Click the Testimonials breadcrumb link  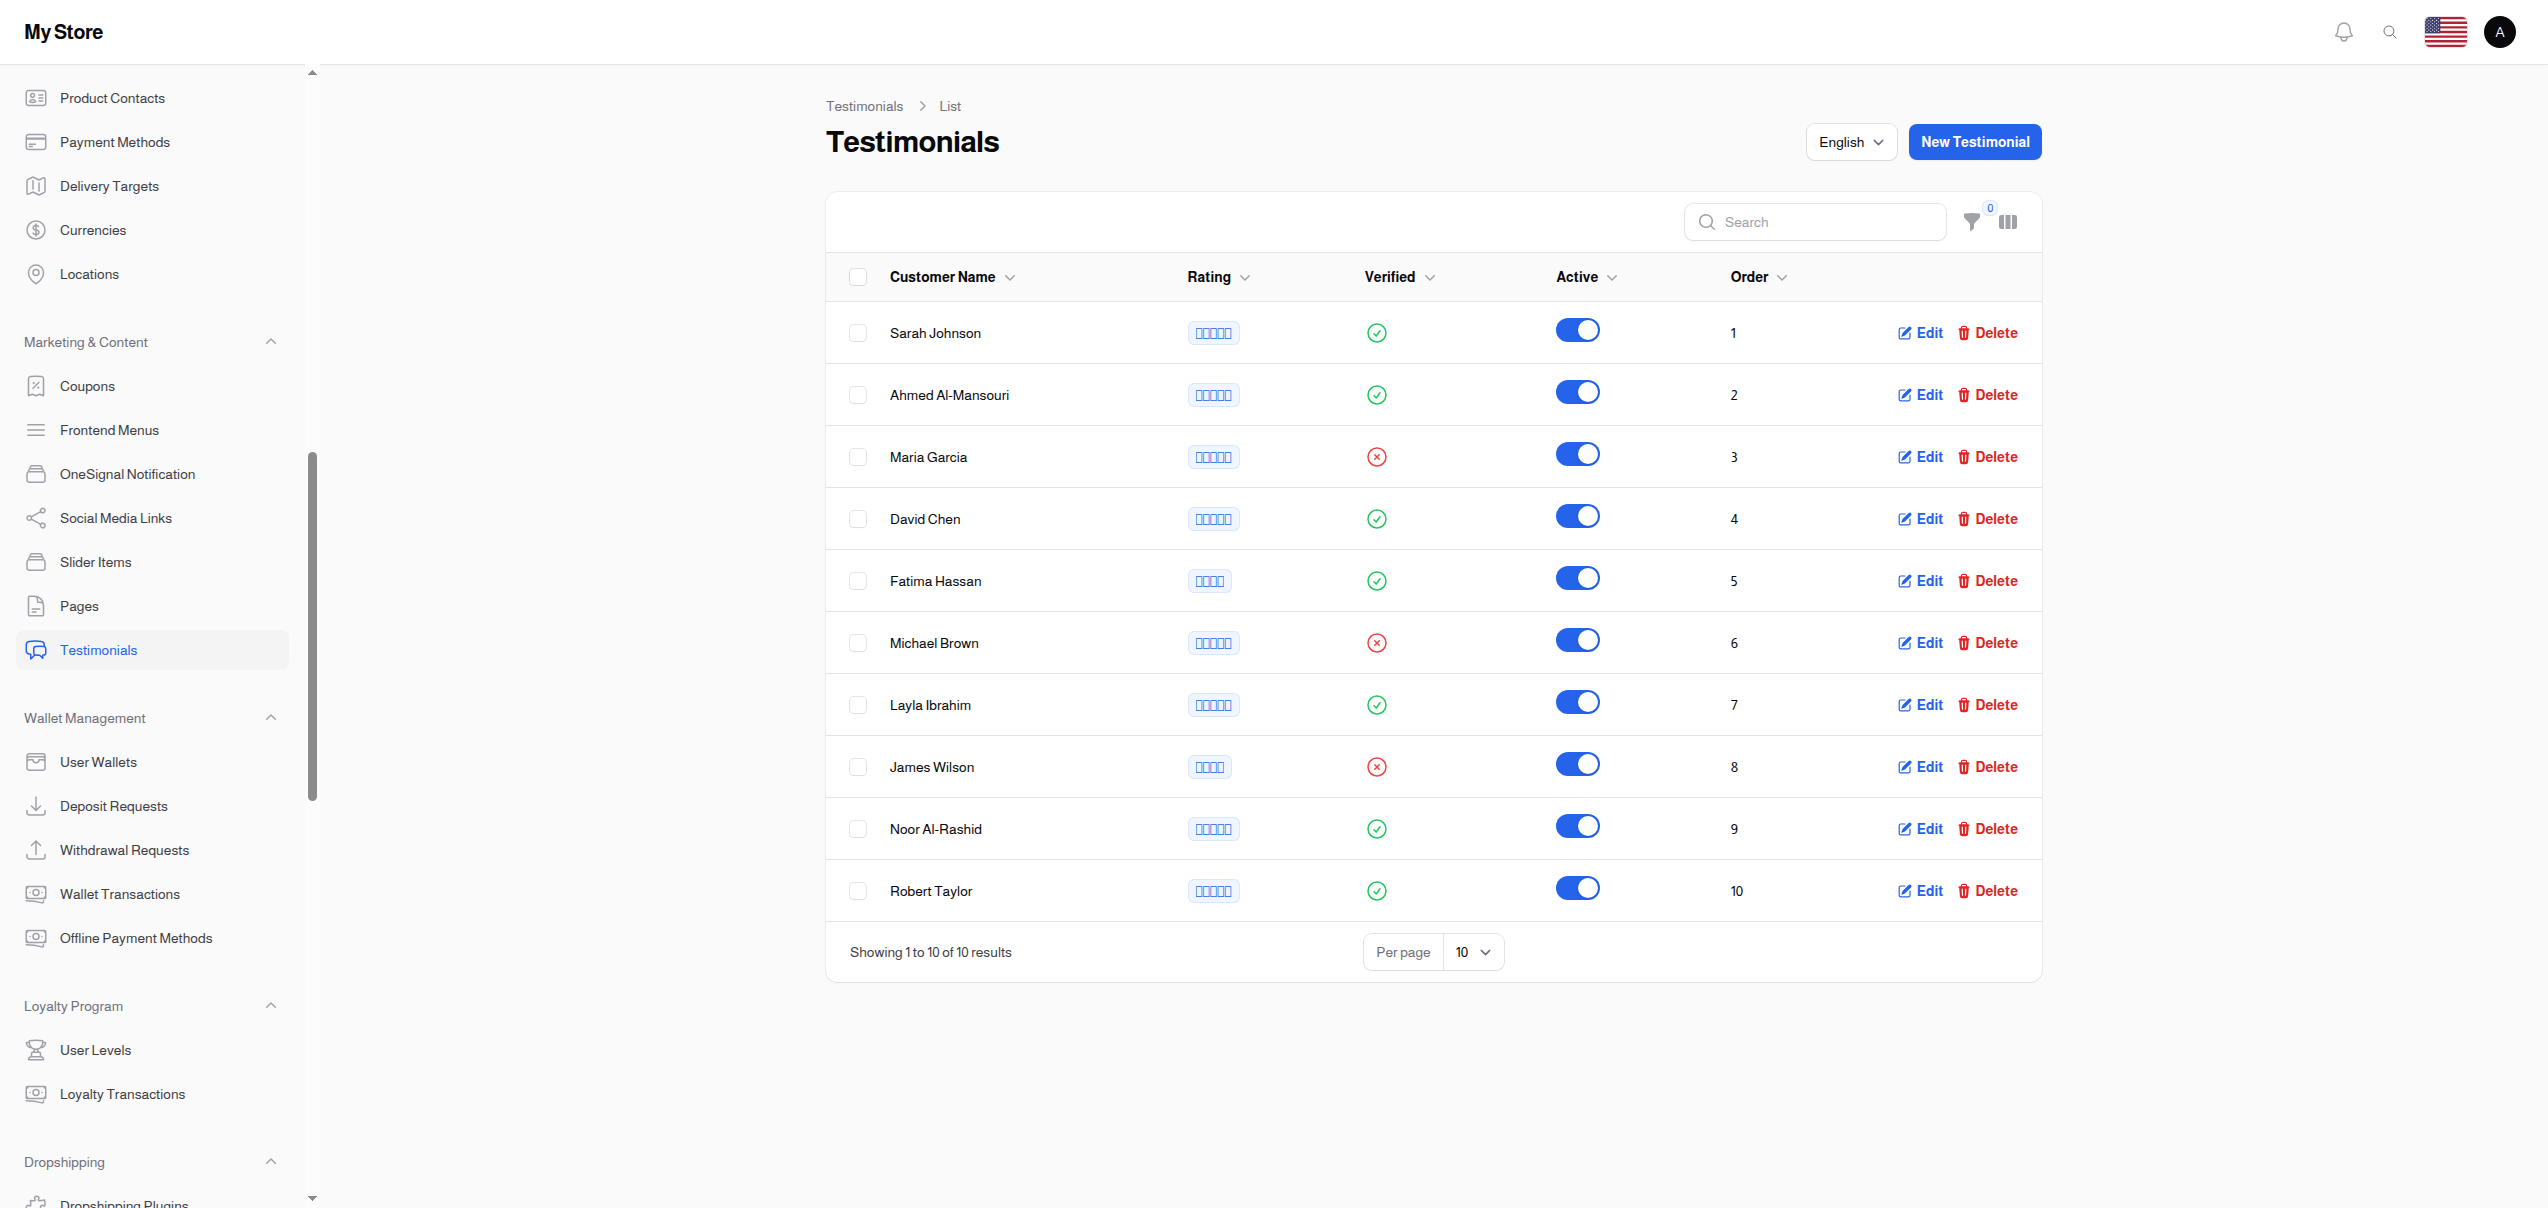(864, 106)
